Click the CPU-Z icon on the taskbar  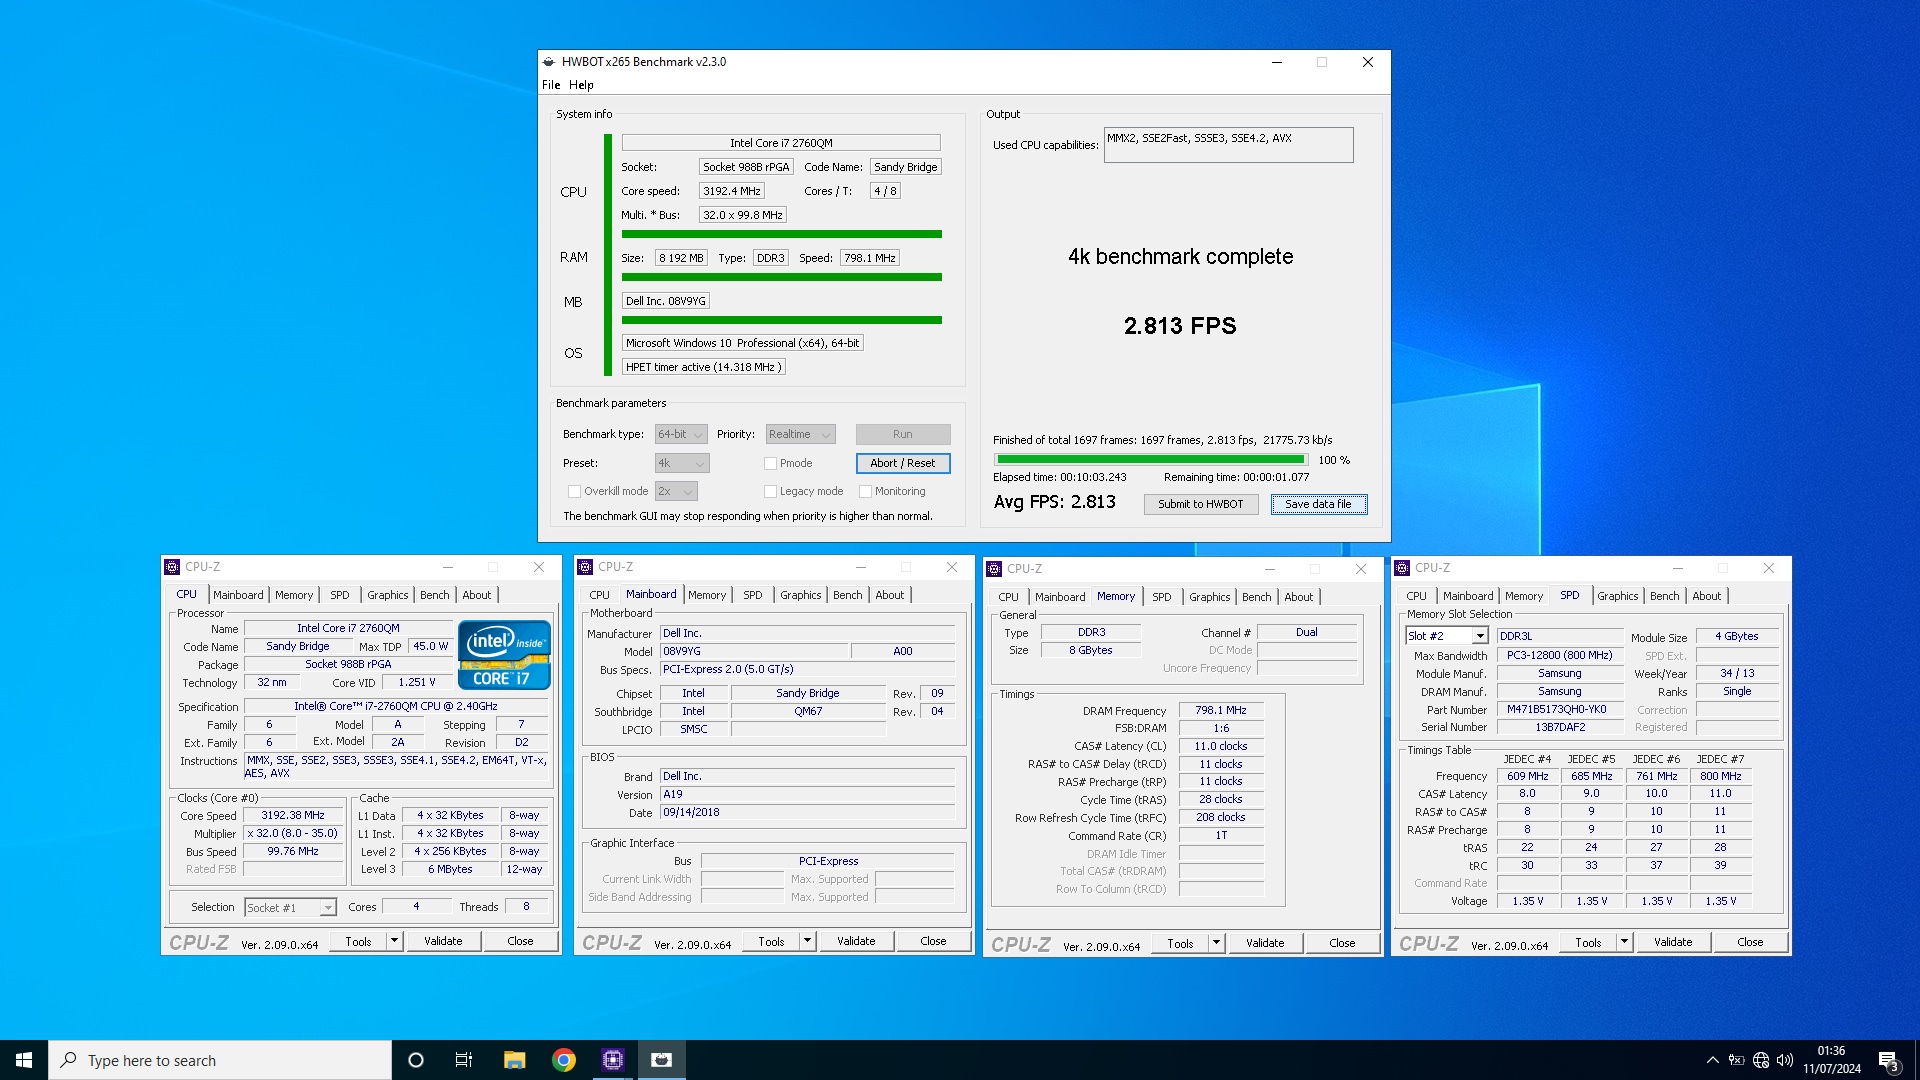coord(613,1060)
